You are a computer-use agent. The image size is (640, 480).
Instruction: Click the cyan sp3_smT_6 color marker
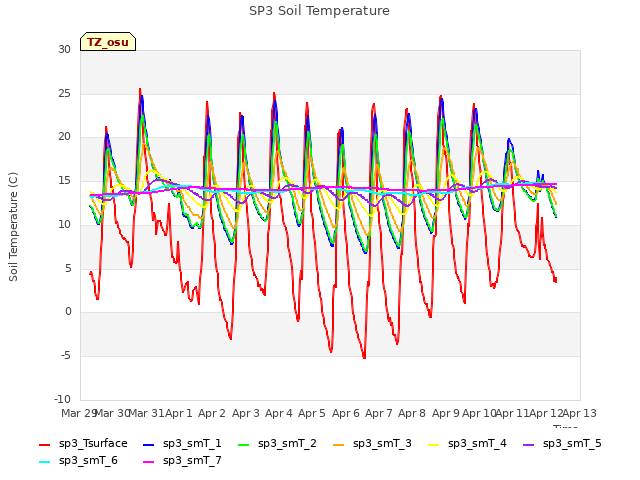coord(44,462)
